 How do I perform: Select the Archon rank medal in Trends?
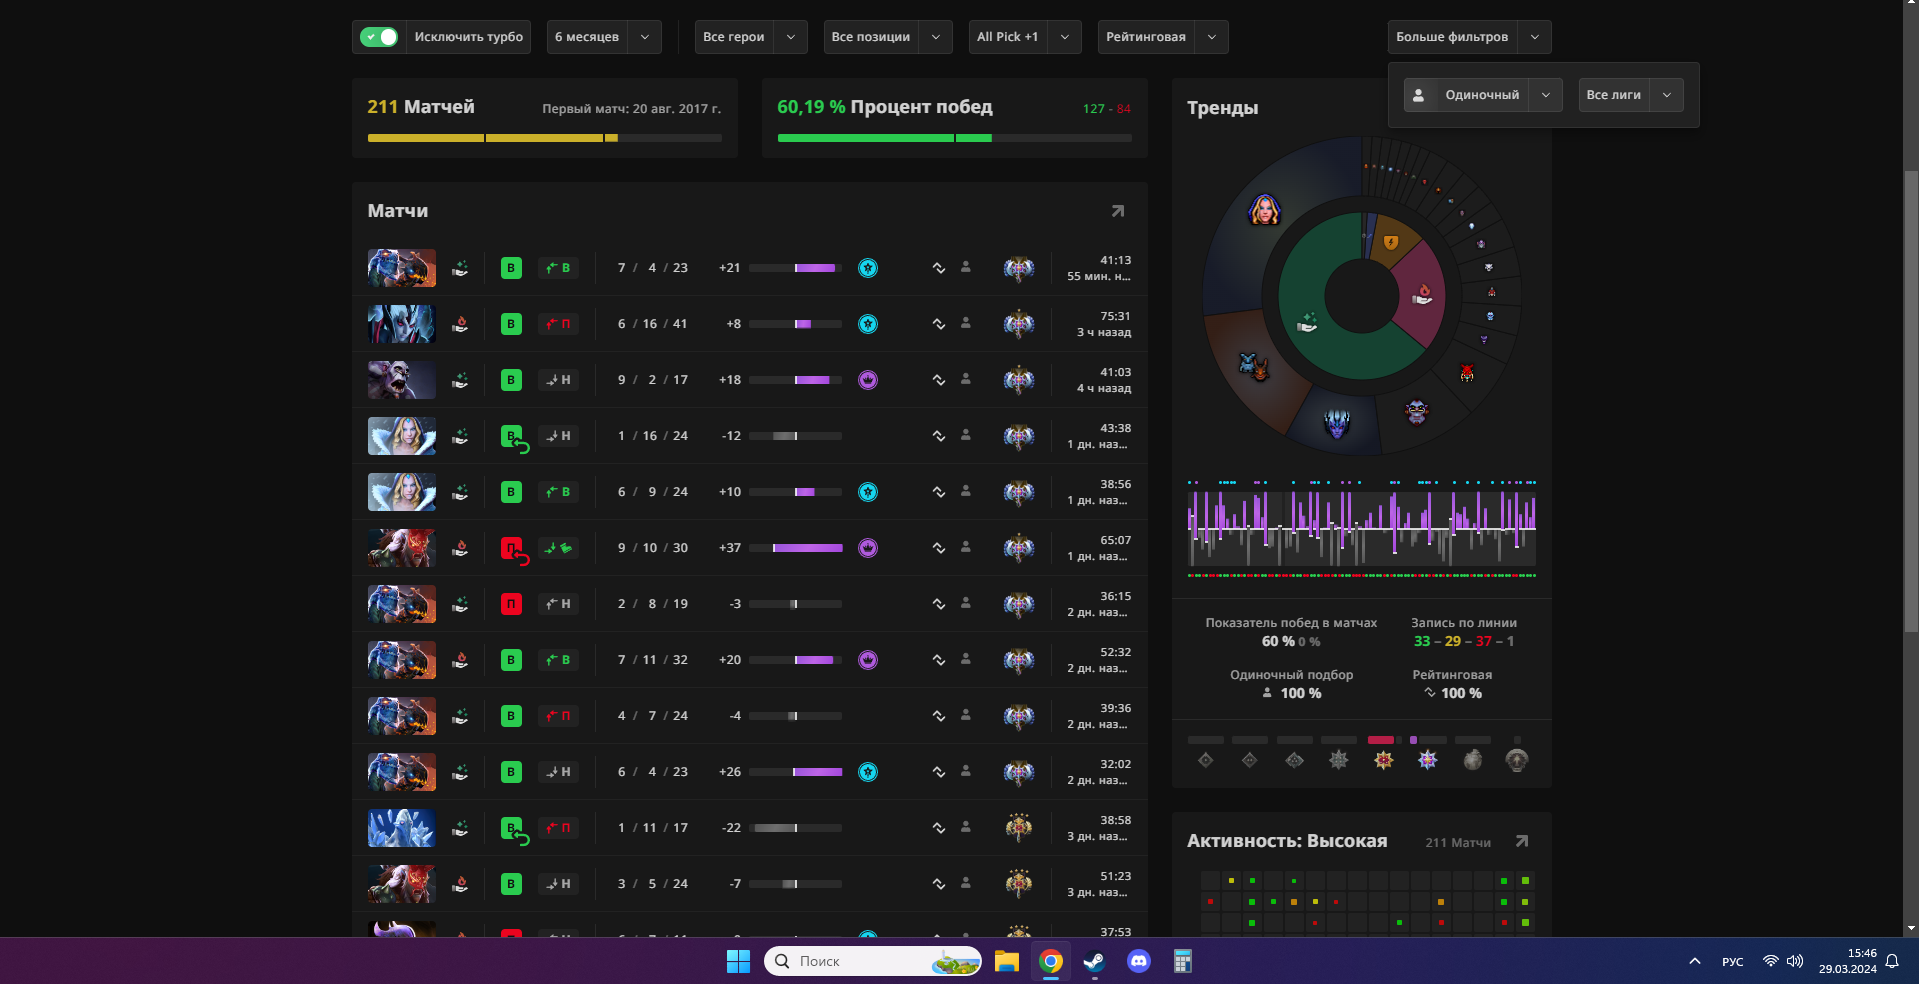coord(1338,760)
